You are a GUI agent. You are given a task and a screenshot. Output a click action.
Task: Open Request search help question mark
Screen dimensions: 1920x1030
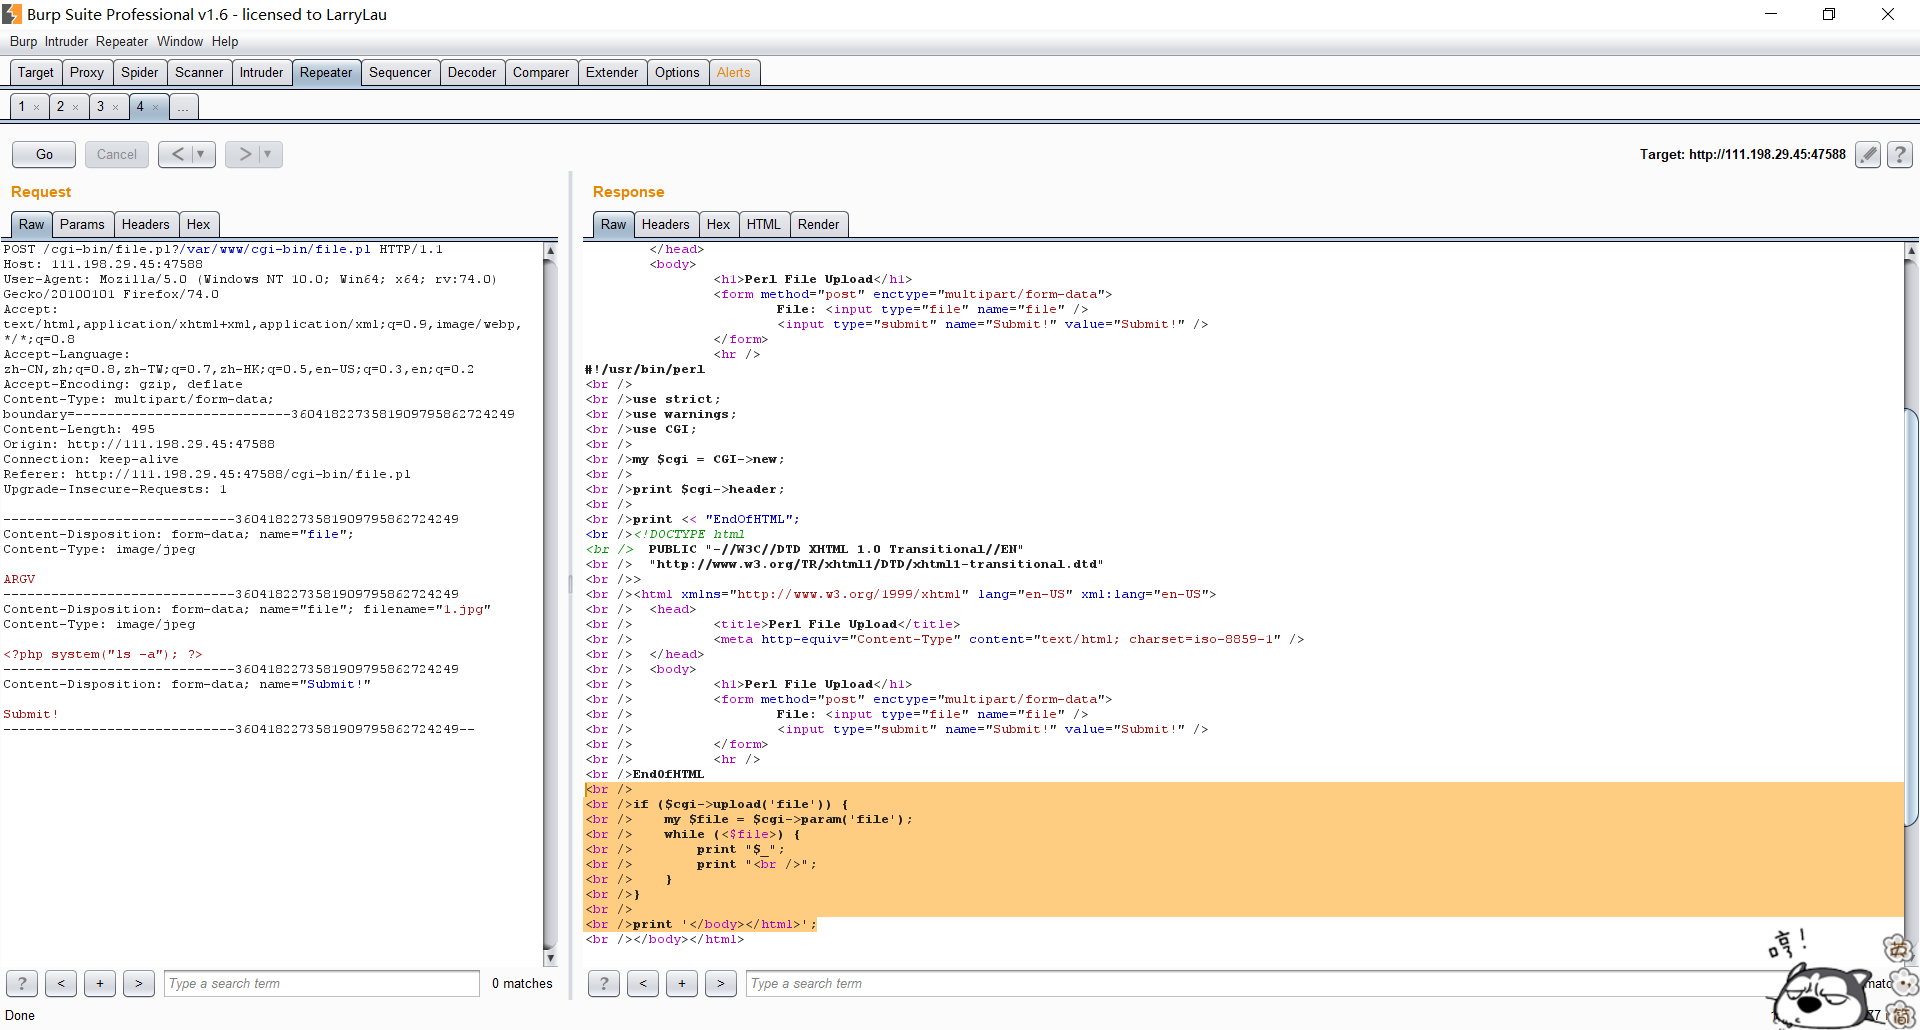coord(22,983)
